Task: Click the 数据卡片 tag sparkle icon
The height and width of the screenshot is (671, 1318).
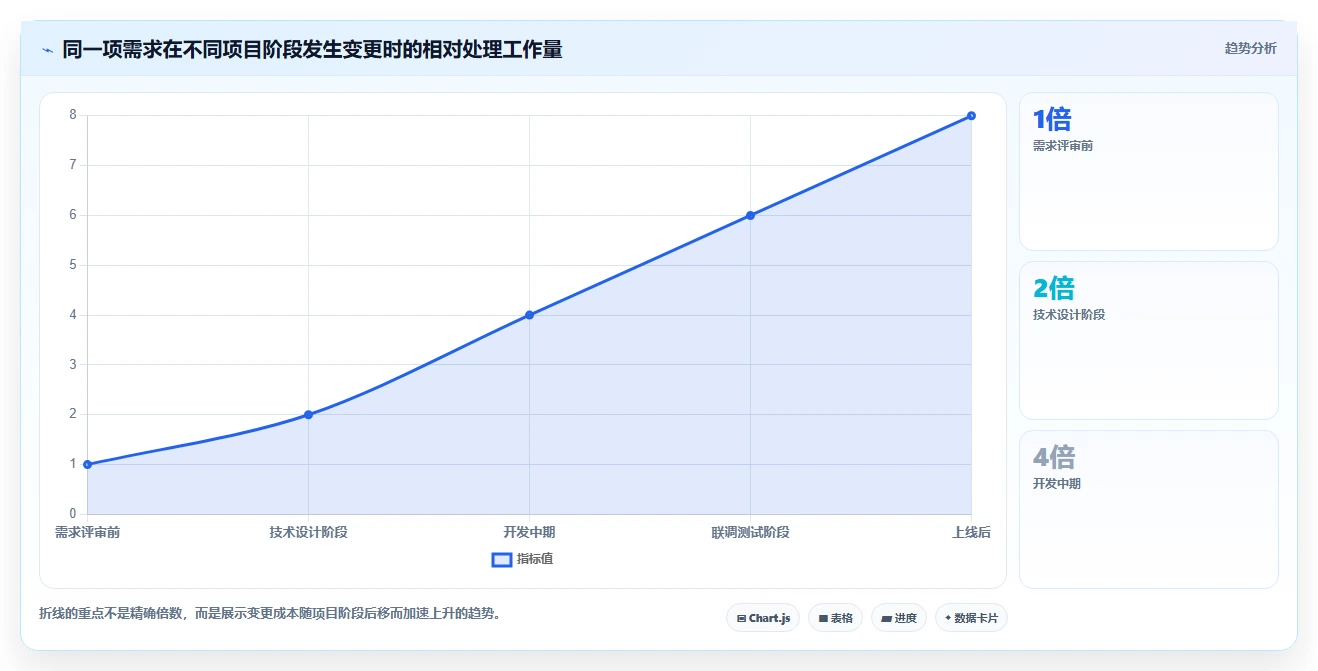Action: pos(948,618)
